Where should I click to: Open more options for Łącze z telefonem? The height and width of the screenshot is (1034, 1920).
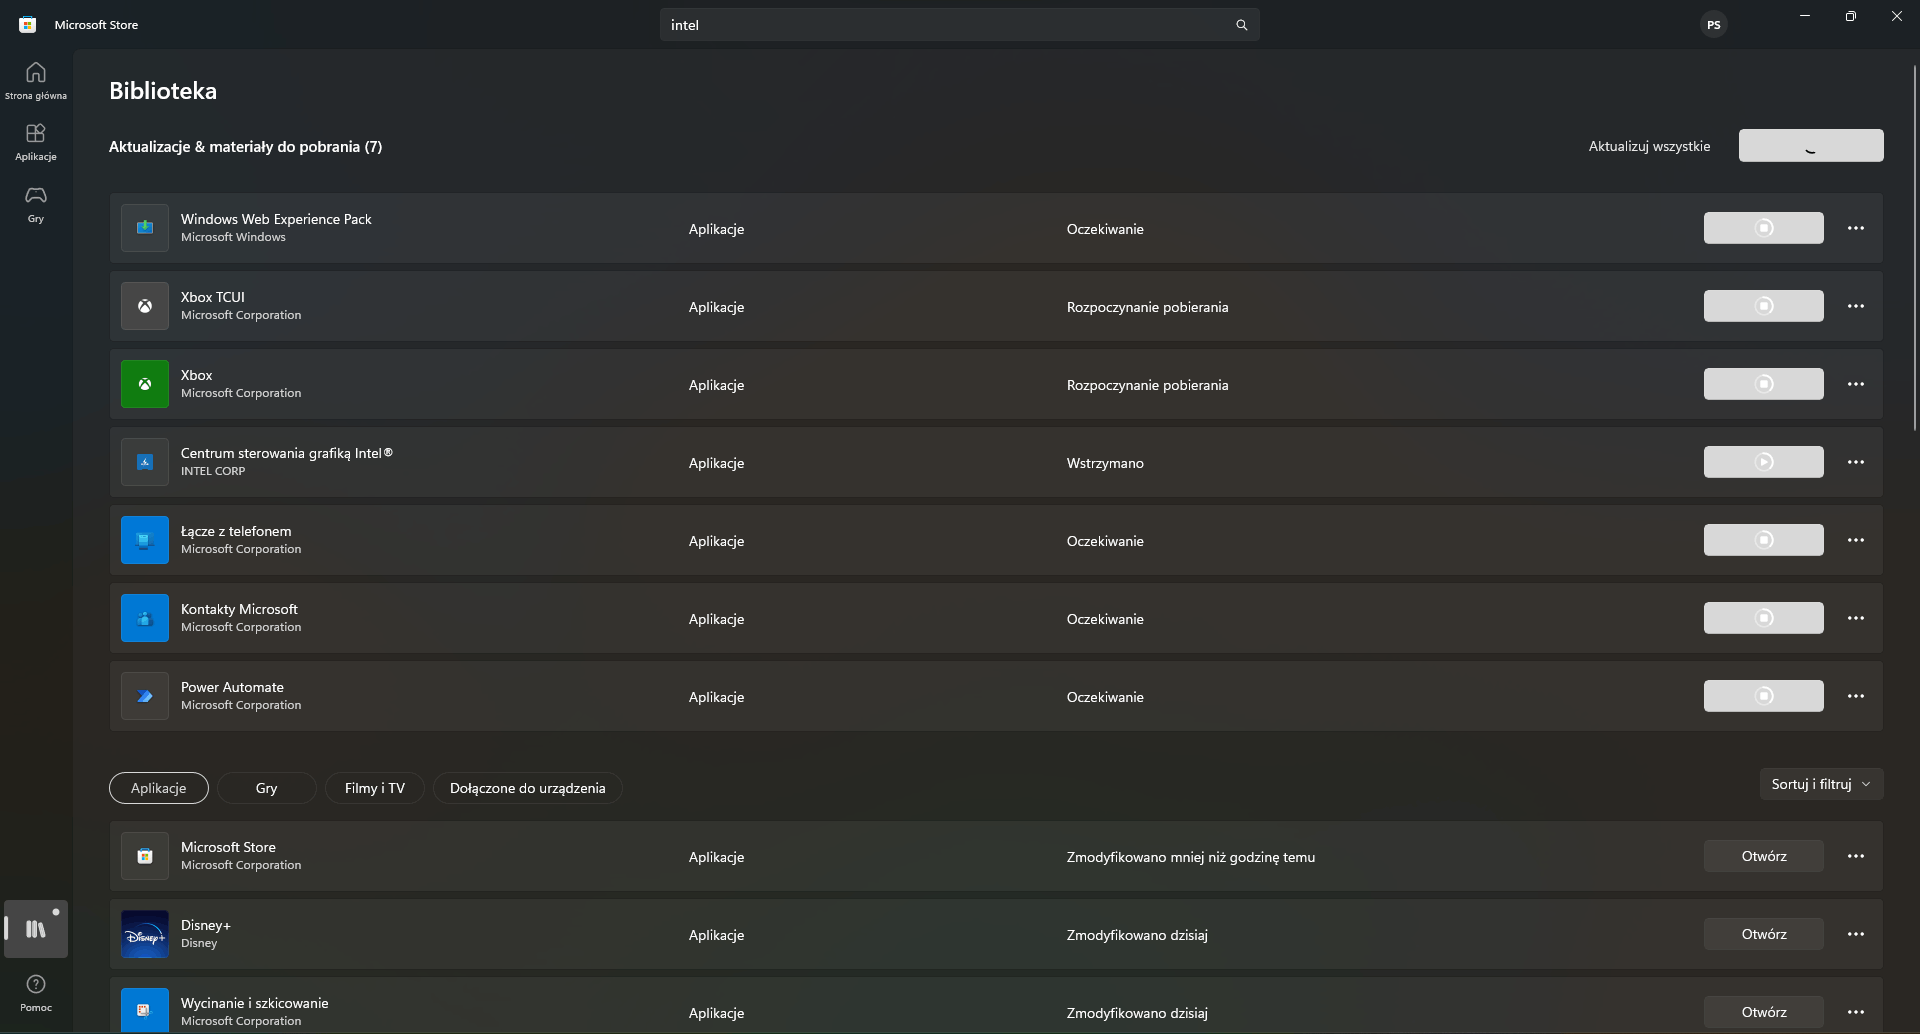[1856, 540]
